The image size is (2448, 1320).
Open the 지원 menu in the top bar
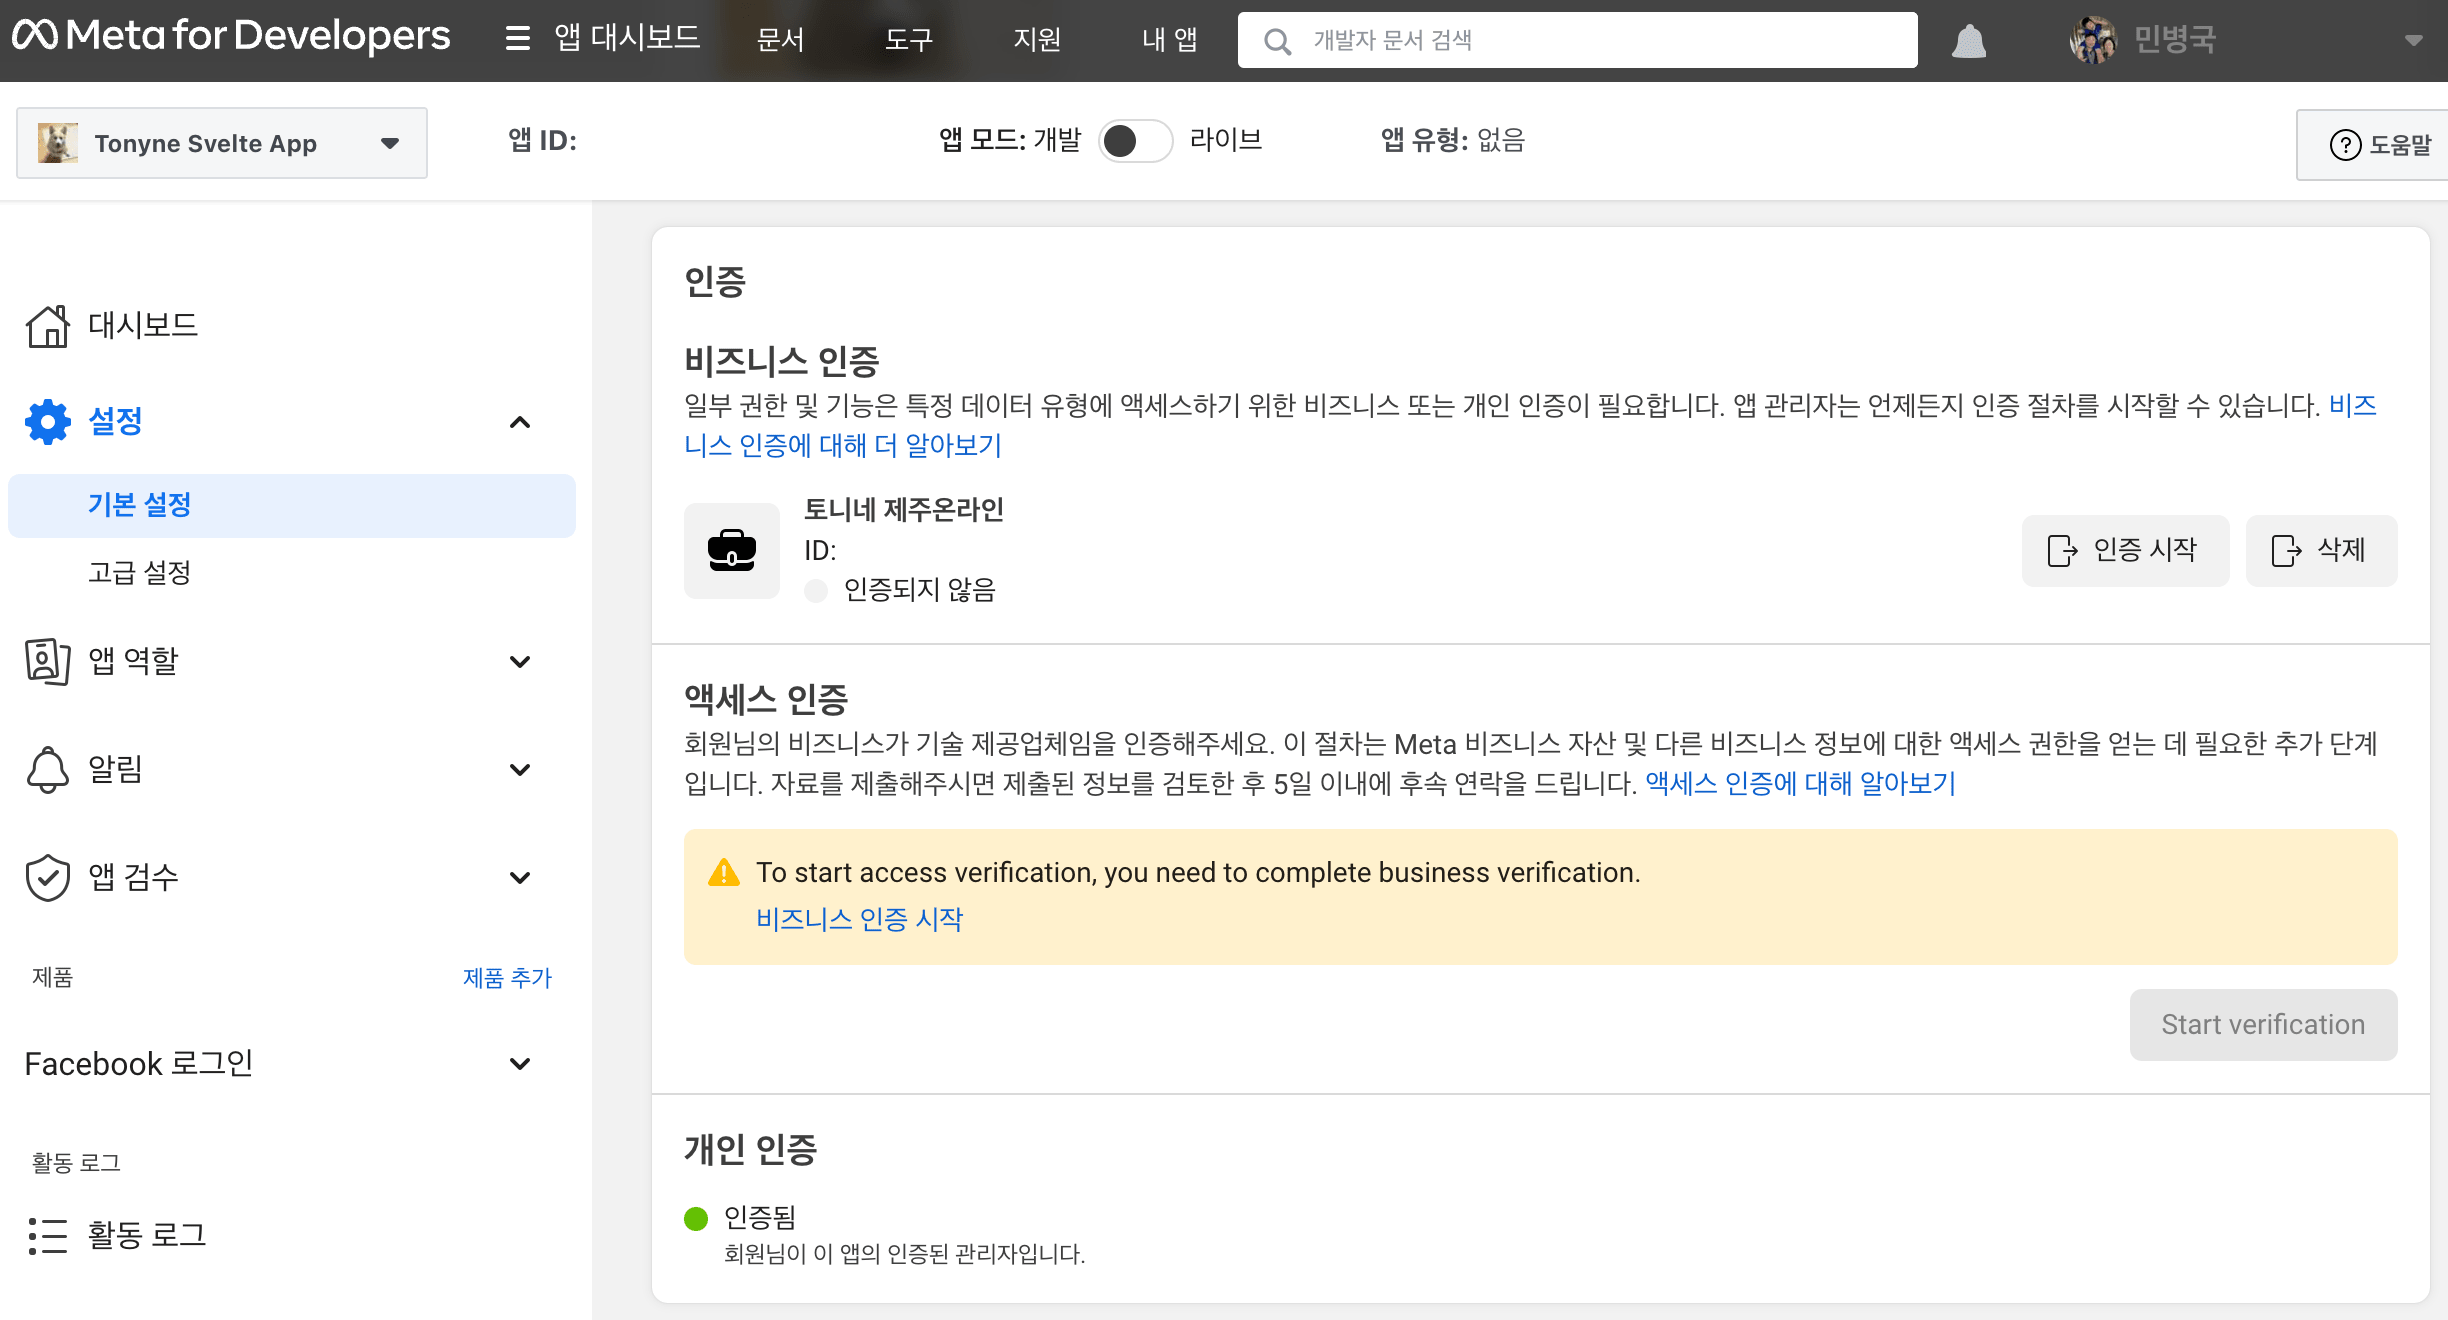click(1037, 40)
